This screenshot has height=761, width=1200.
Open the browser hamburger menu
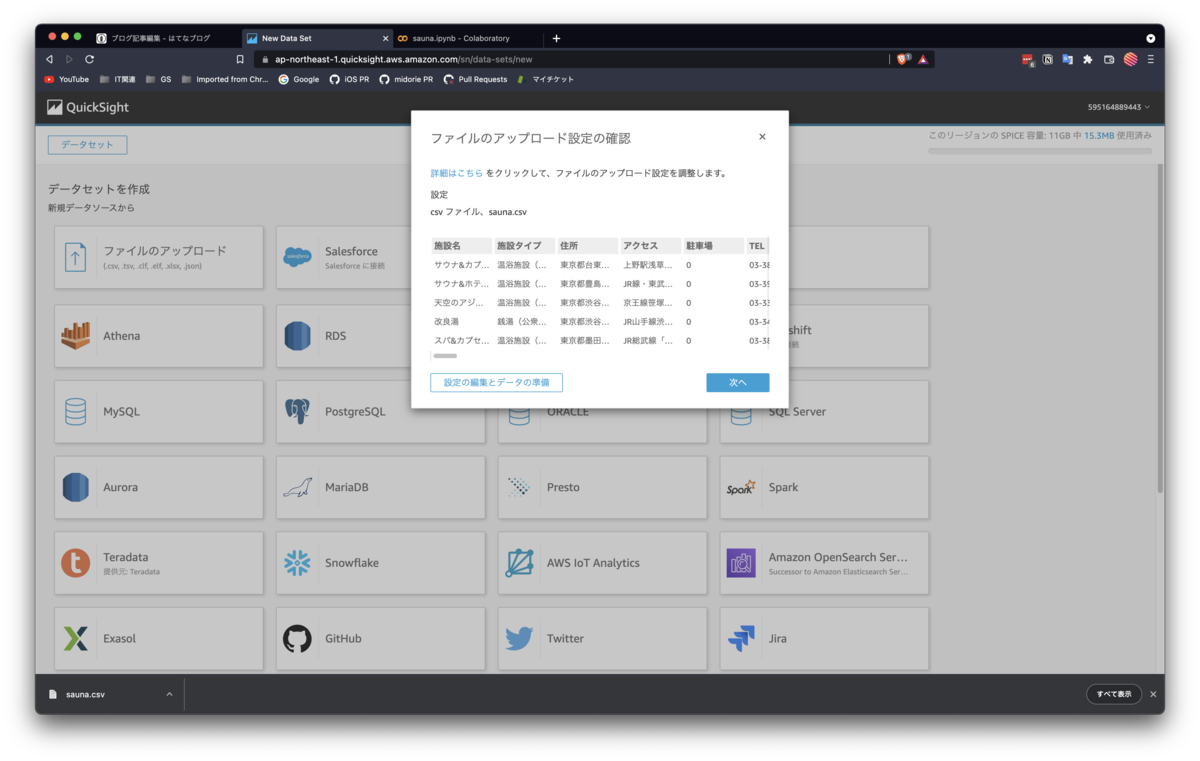pos(1150,59)
